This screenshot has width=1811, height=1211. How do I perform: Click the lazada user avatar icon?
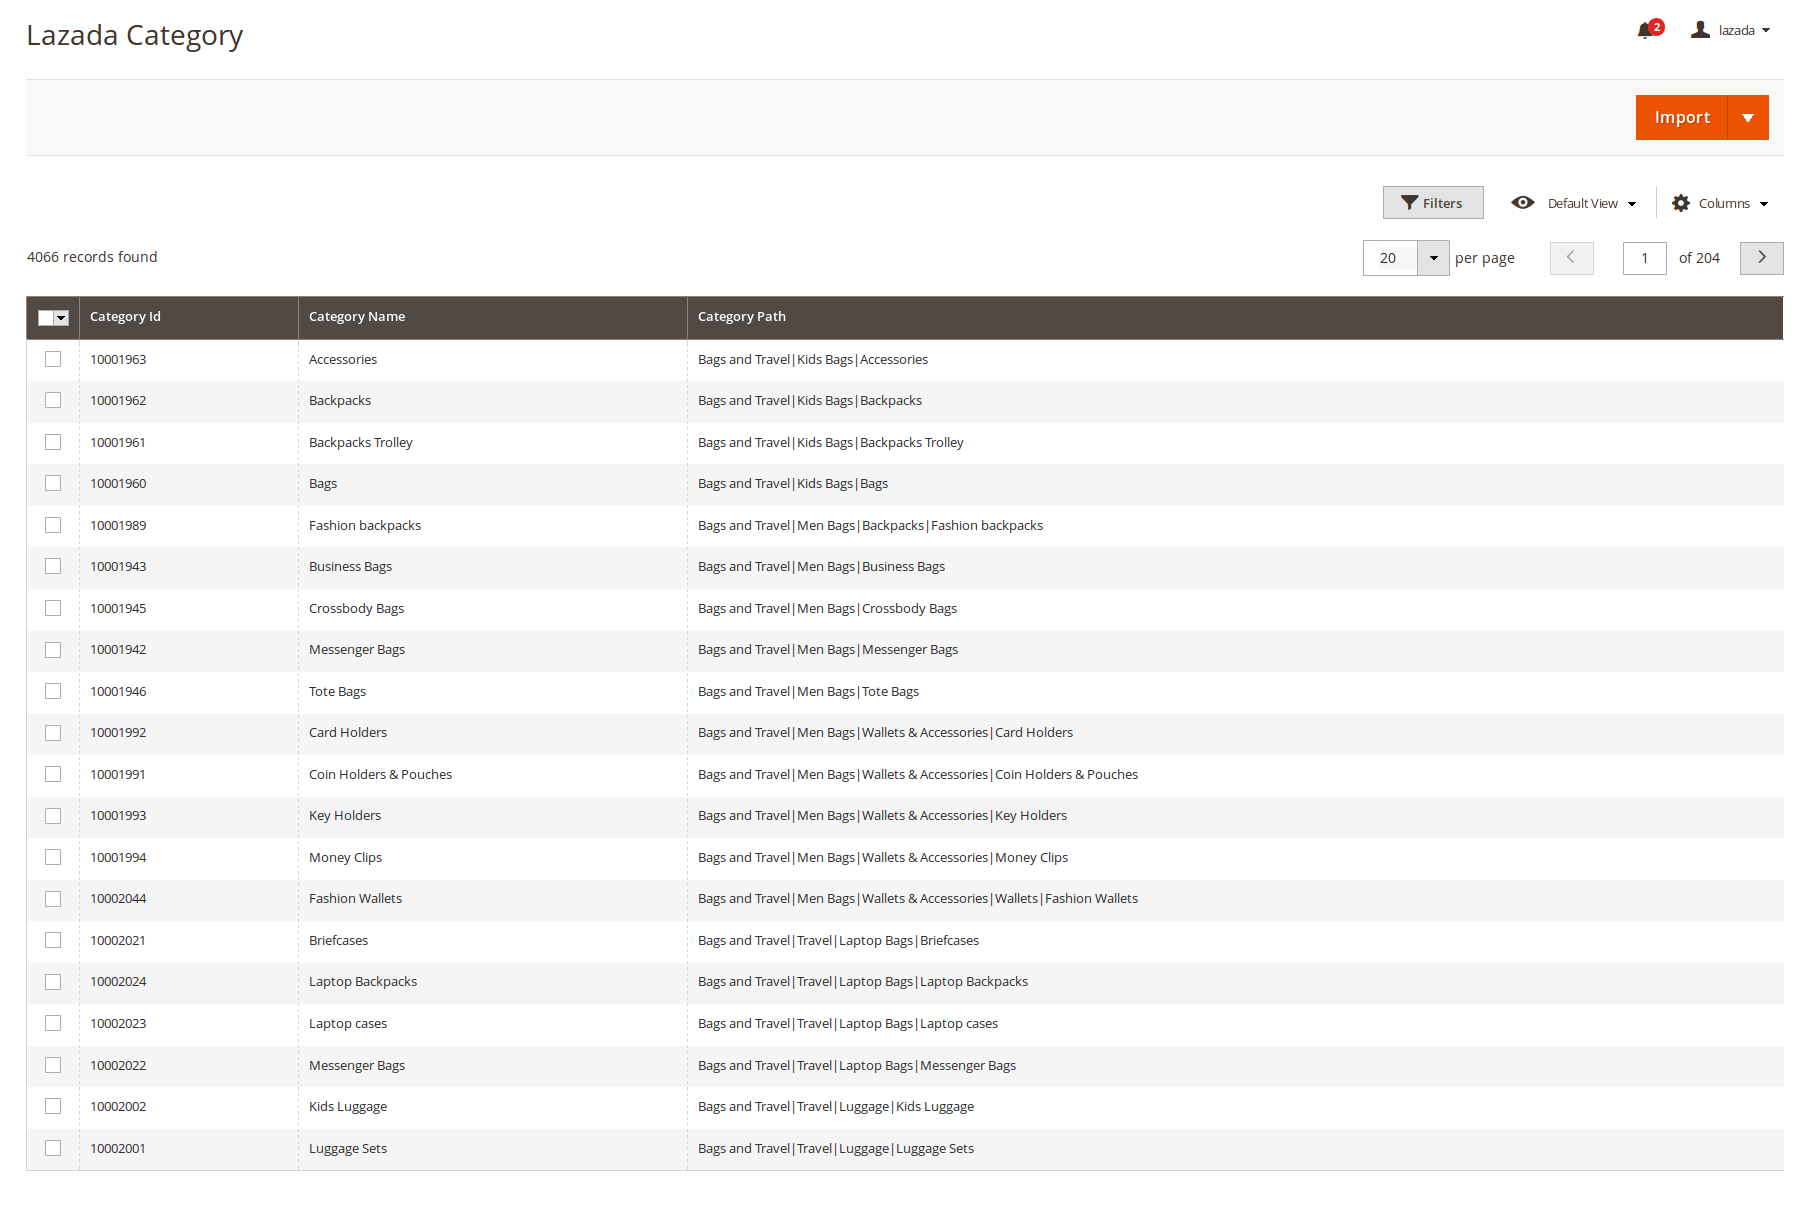click(x=1700, y=30)
